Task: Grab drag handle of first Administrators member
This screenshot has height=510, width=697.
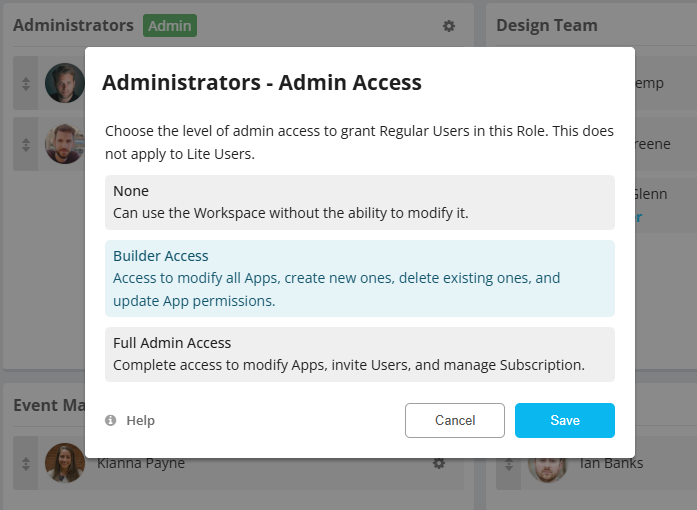Action: coord(26,83)
